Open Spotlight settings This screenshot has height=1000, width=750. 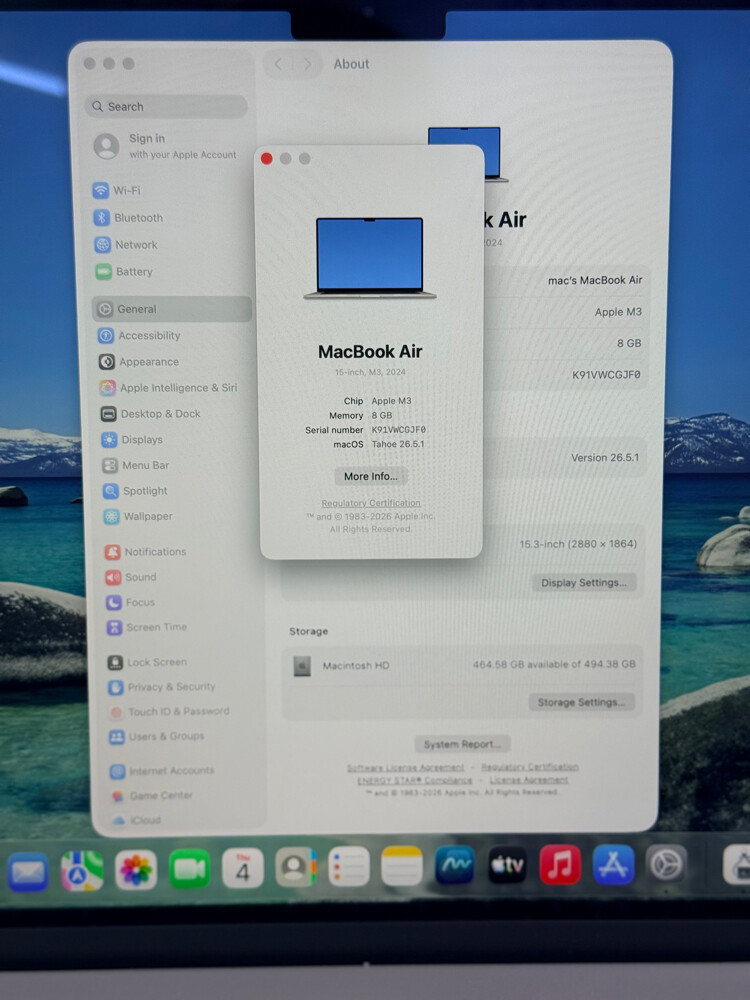(135, 491)
